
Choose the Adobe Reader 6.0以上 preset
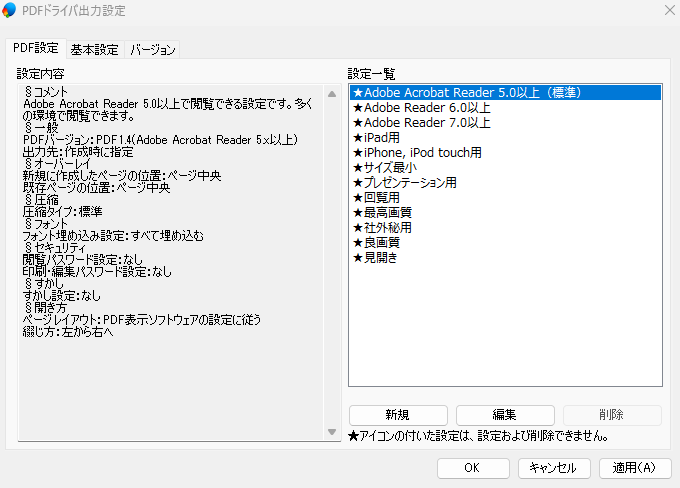pos(421,107)
